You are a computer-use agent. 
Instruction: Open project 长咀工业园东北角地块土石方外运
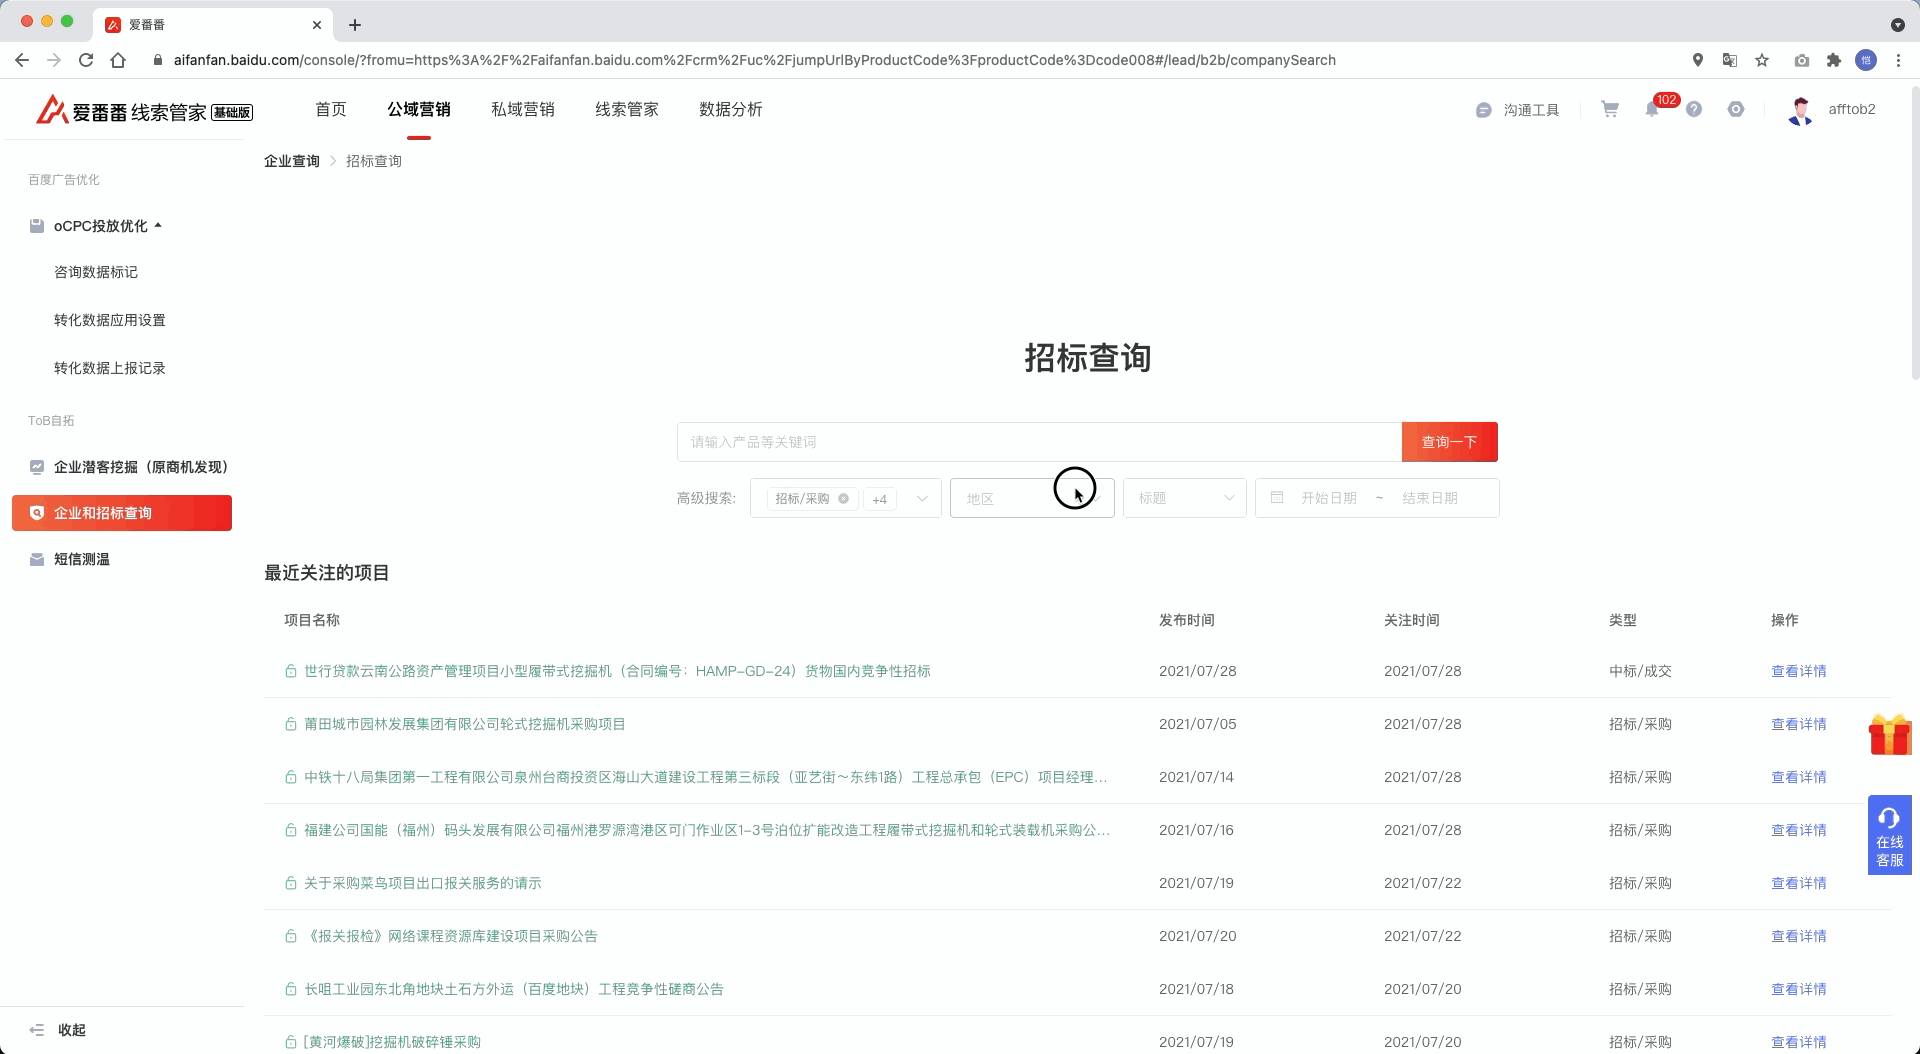[514, 989]
